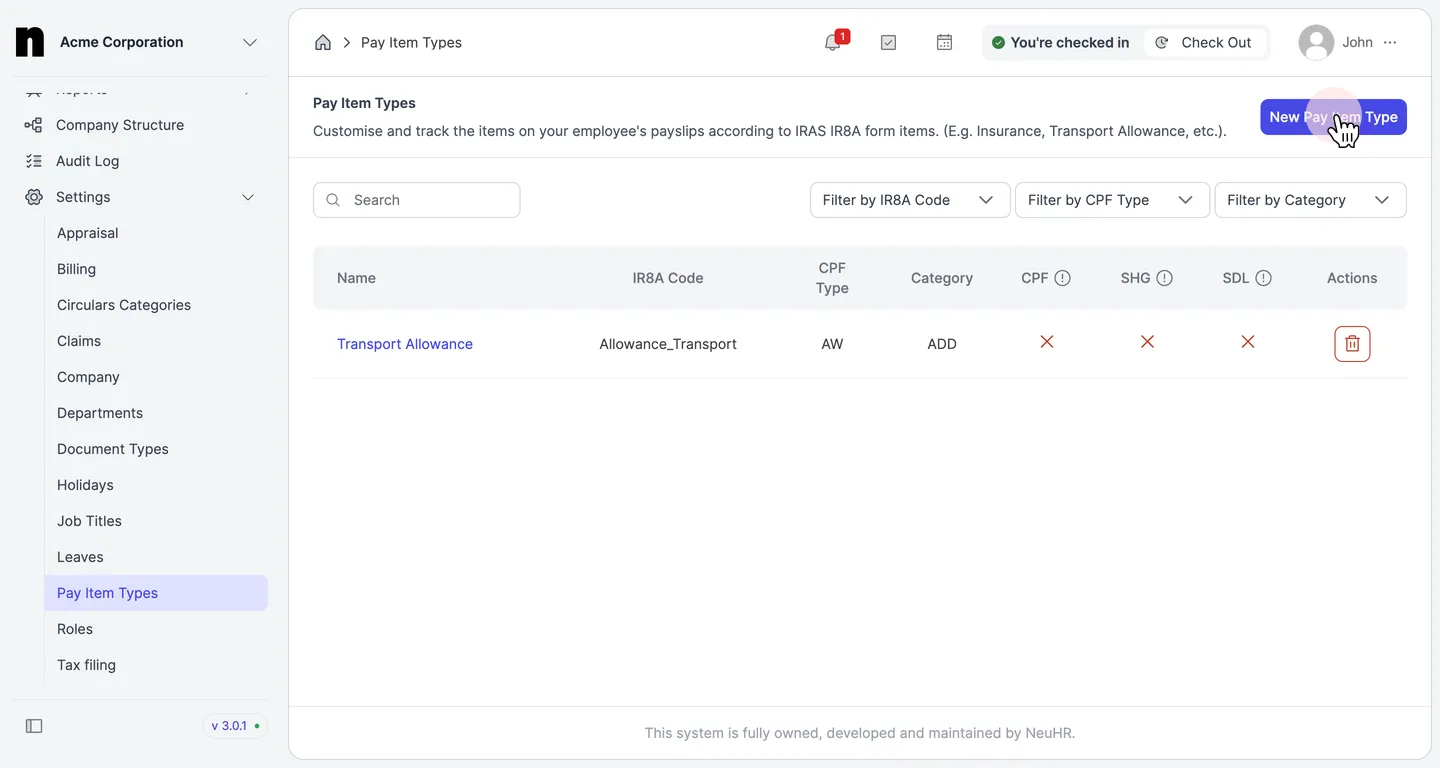The image size is (1440, 768).
Task: Click Pay Item Types breadcrumb
Action: pyautogui.click(x=411, y=42)
